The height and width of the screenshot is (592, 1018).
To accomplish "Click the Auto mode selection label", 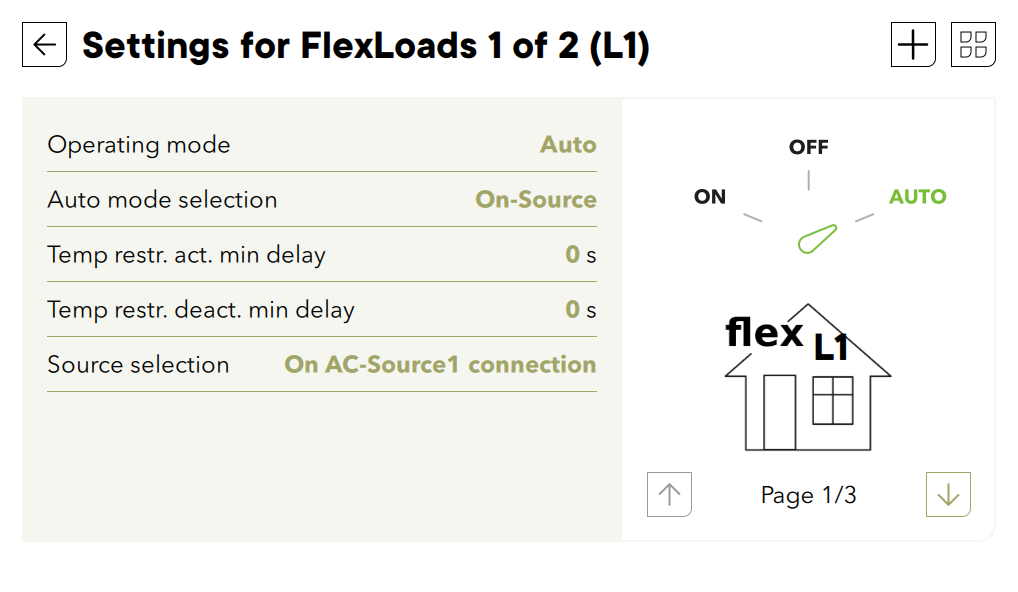I will (162, 200).
